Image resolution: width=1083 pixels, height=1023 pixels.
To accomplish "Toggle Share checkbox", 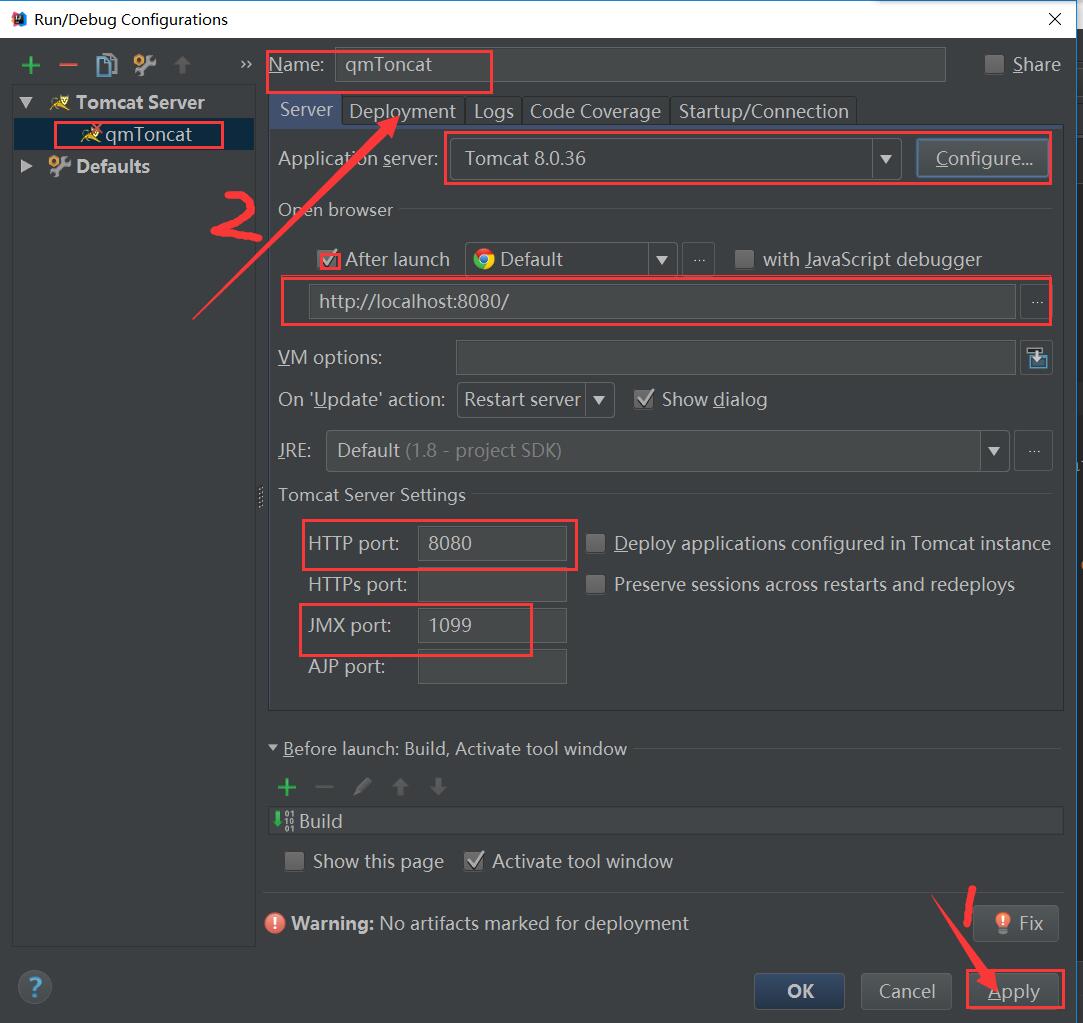I will pyautogui.click(x=994, y=64).
